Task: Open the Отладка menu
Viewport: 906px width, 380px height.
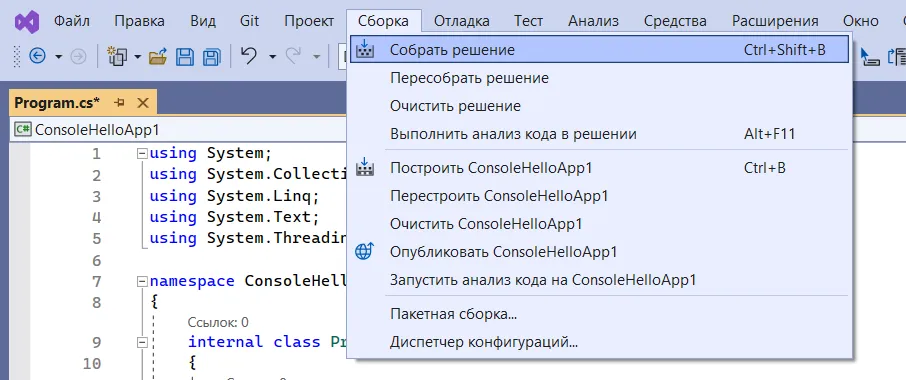Action: 462,21
